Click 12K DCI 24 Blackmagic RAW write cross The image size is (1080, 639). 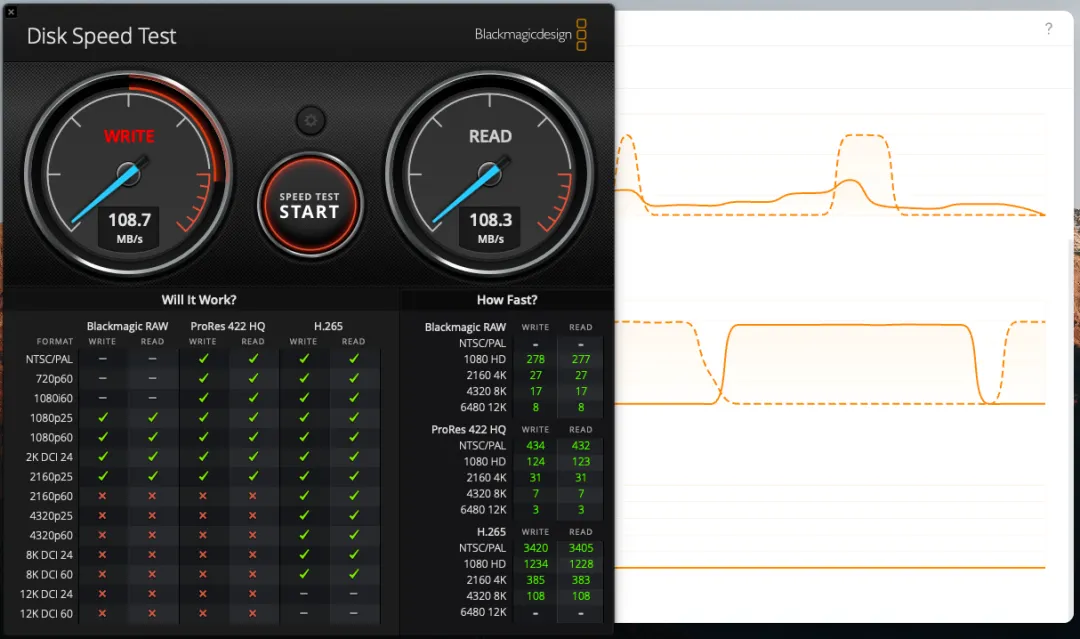click(x=103, y=594)
